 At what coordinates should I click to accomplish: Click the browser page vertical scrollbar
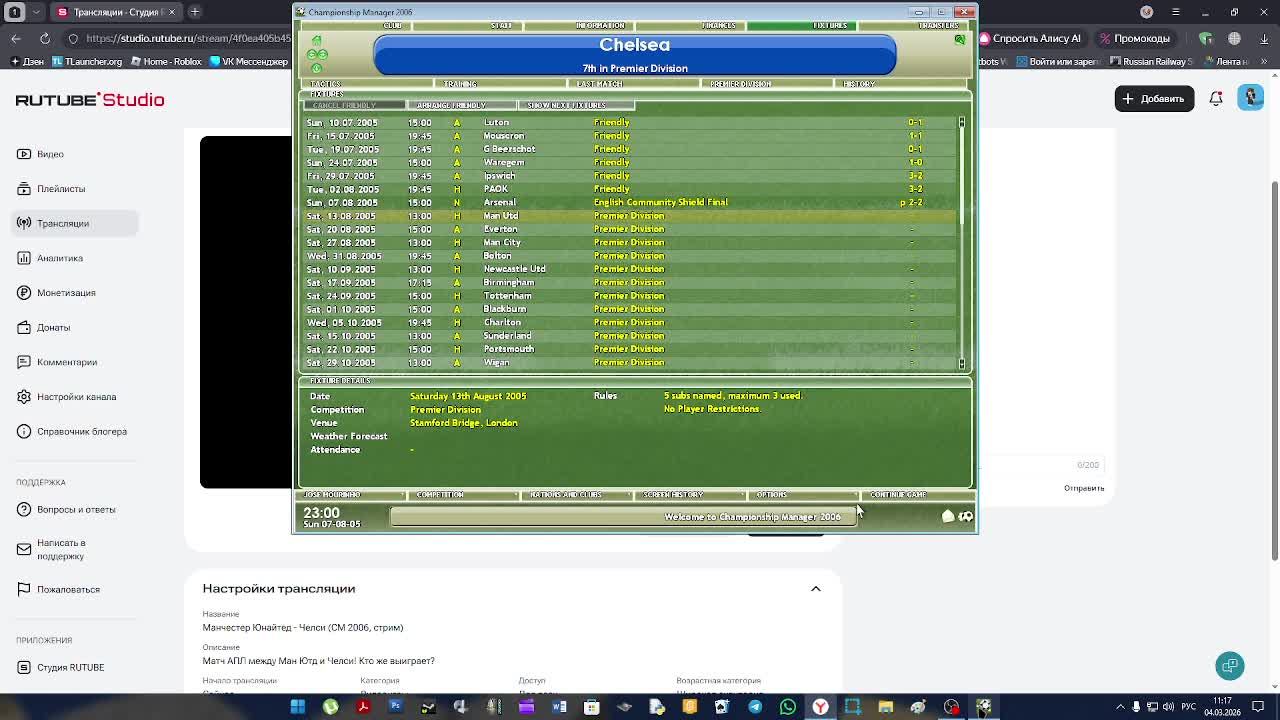point(1273,370)
